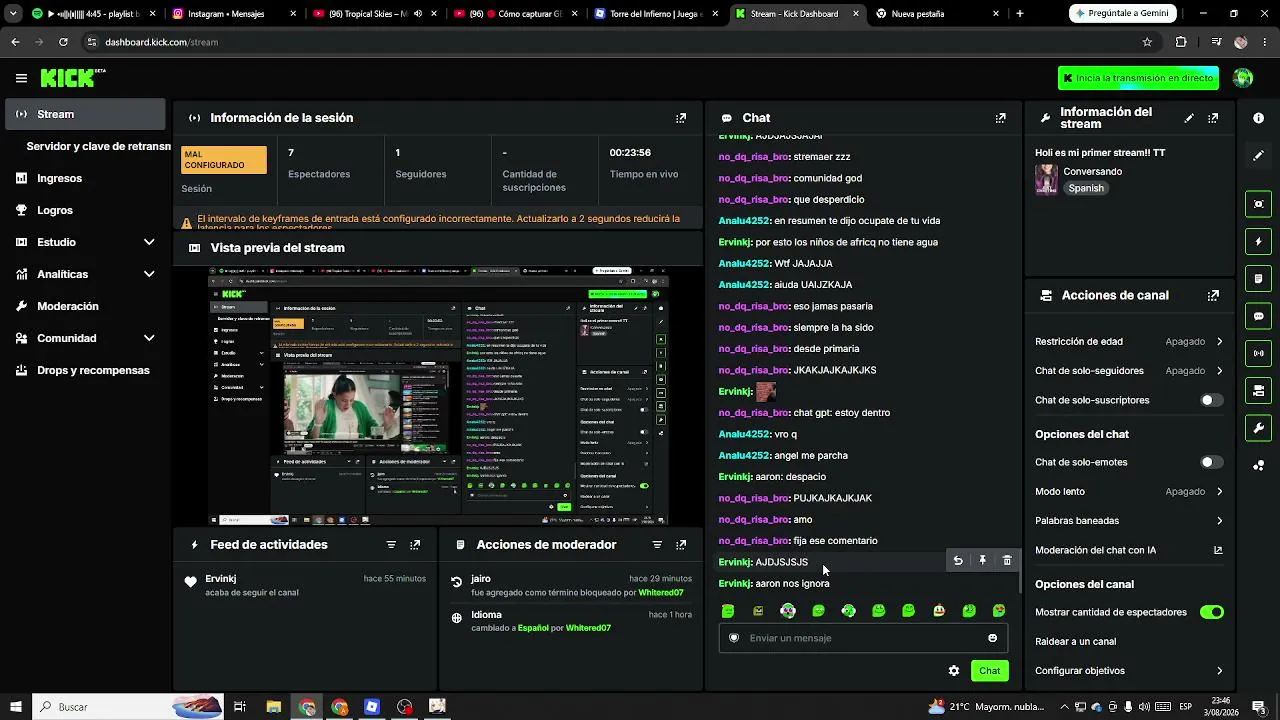The height and width of the screenshot is (720, 1280).
Task: Click the reply arrow on the AJDJSJSJS message
Action: (958, 561)
